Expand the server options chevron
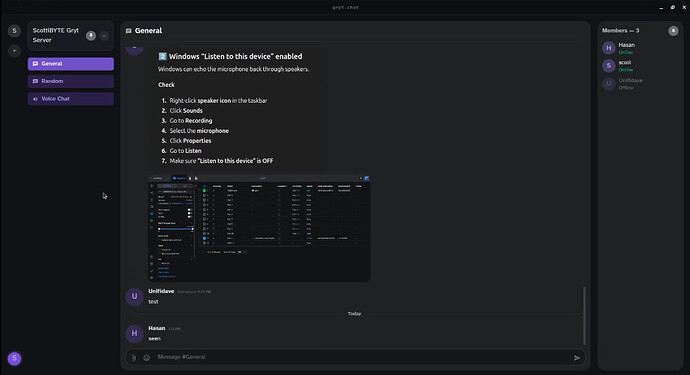The width and height of the screenshot is (690, 375). pyautogui.click(x=104, y=36)
